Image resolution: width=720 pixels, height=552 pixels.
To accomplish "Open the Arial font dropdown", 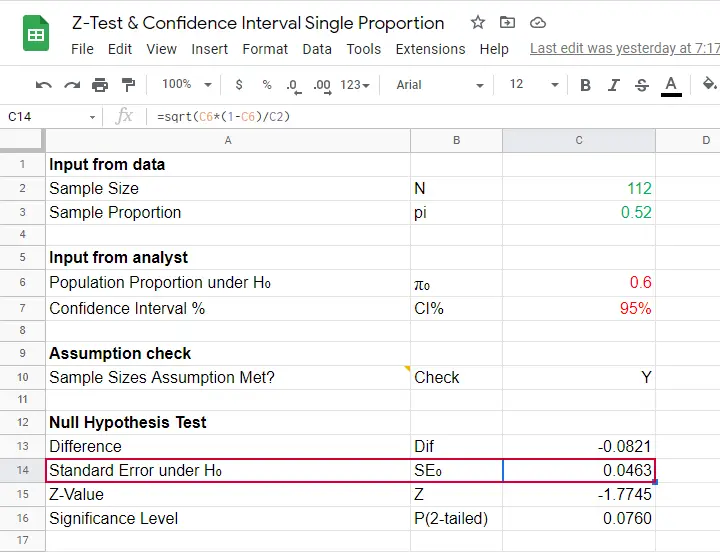I will [x=439, y=85].
